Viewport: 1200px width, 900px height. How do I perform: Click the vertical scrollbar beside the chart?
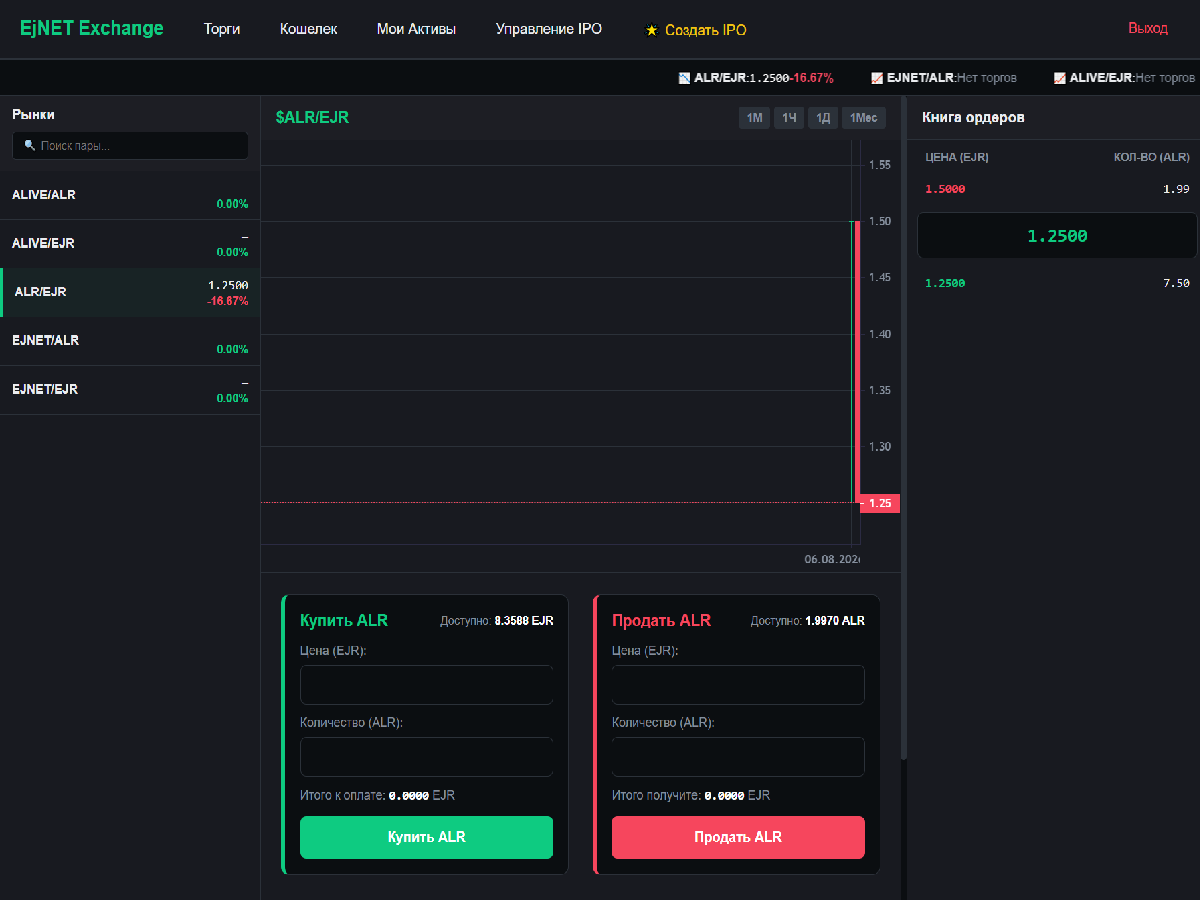pyautogui.click(x=904, y=428)
